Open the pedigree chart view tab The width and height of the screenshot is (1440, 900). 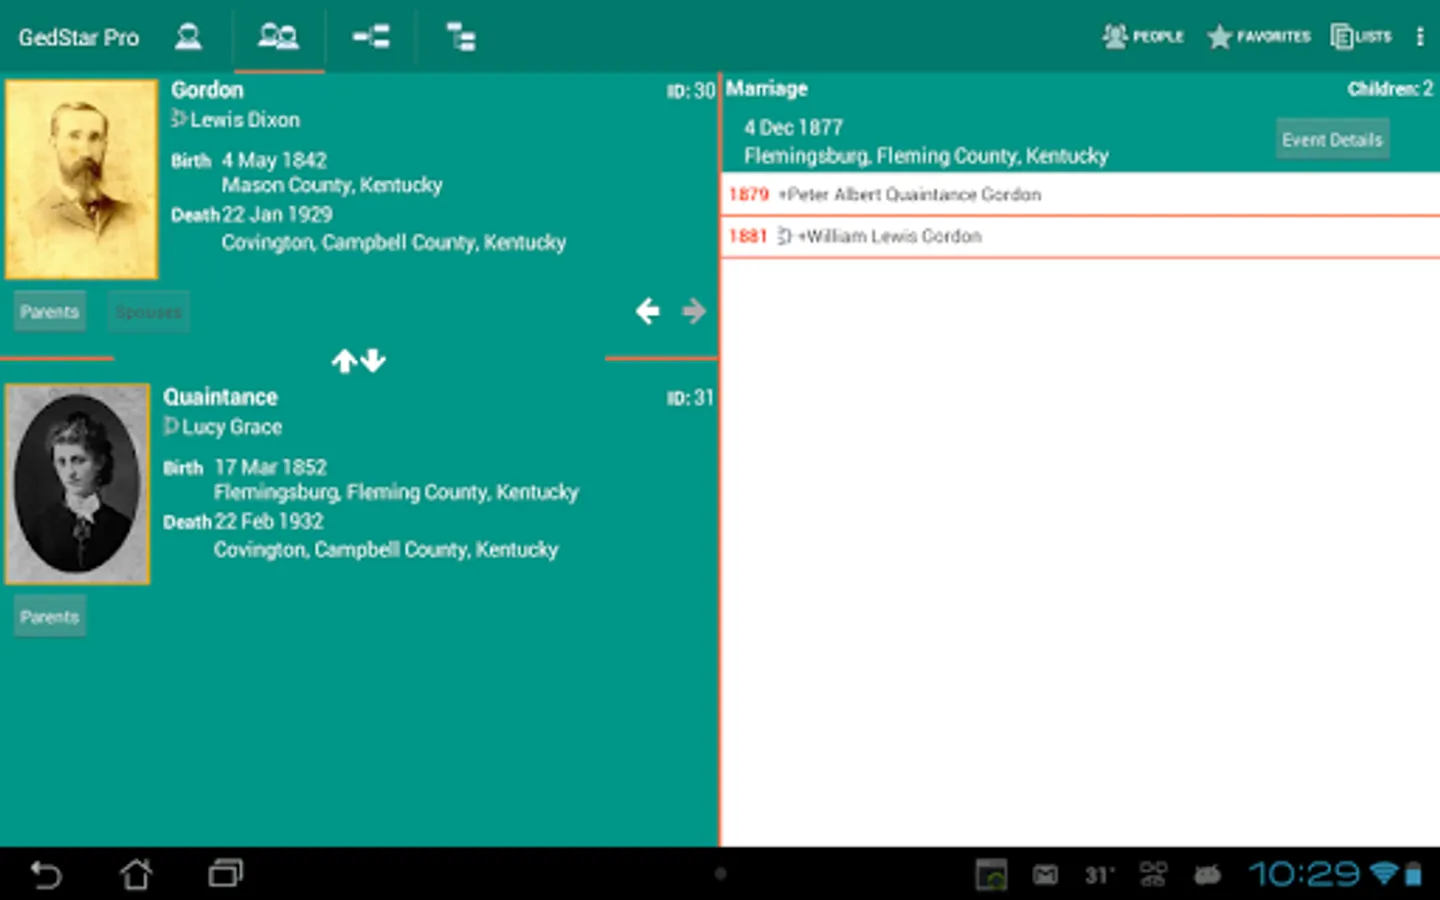pos(371,37)
